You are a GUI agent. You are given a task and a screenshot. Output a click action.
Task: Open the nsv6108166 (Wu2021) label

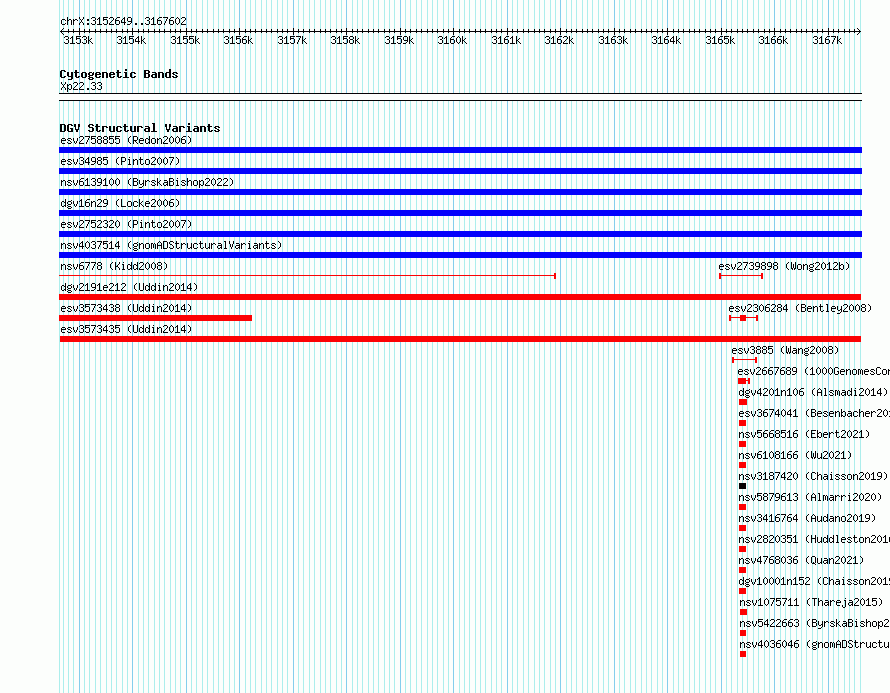pyautogui.click(x=795, y=455)
